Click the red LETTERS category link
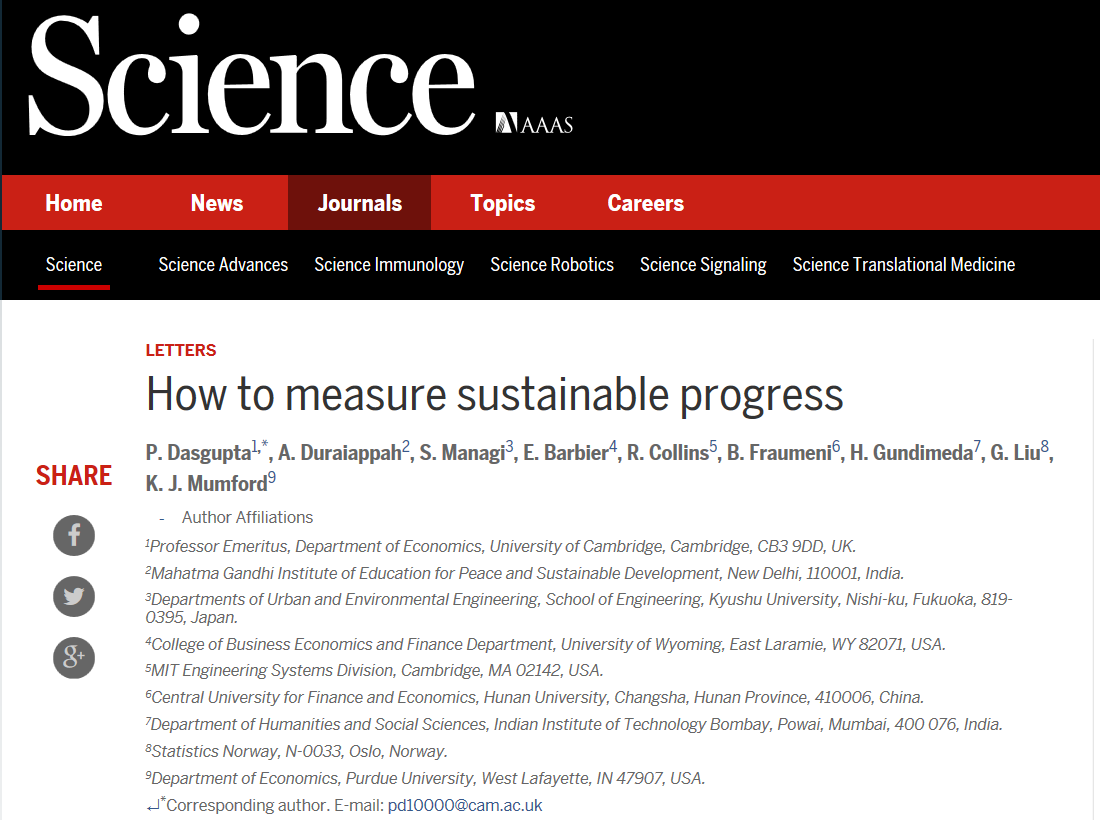Image resolution: width=1100 pixels, height=820 pixels. click(x=181, y=350)
